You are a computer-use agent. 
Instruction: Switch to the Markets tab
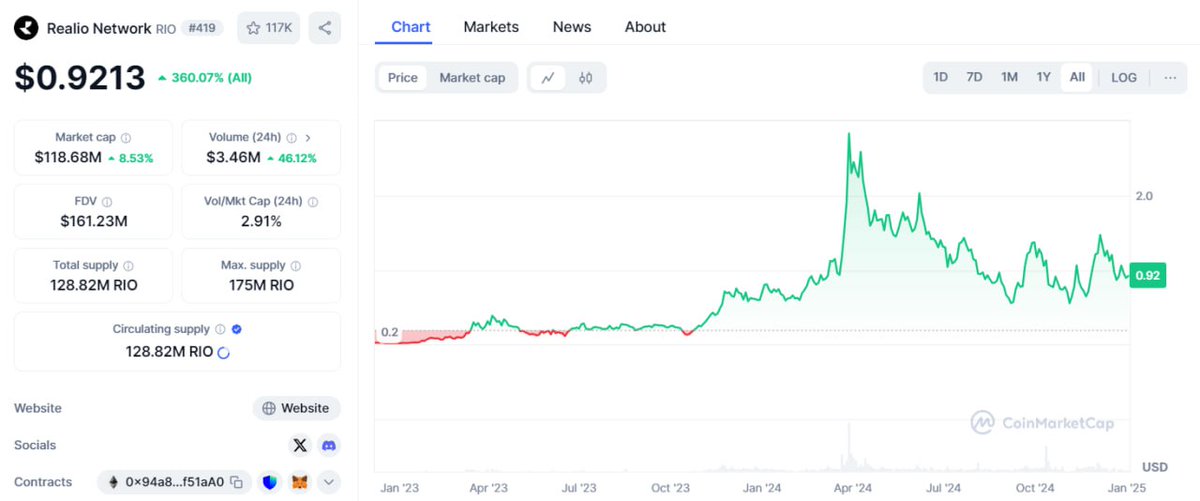(491, 27)
